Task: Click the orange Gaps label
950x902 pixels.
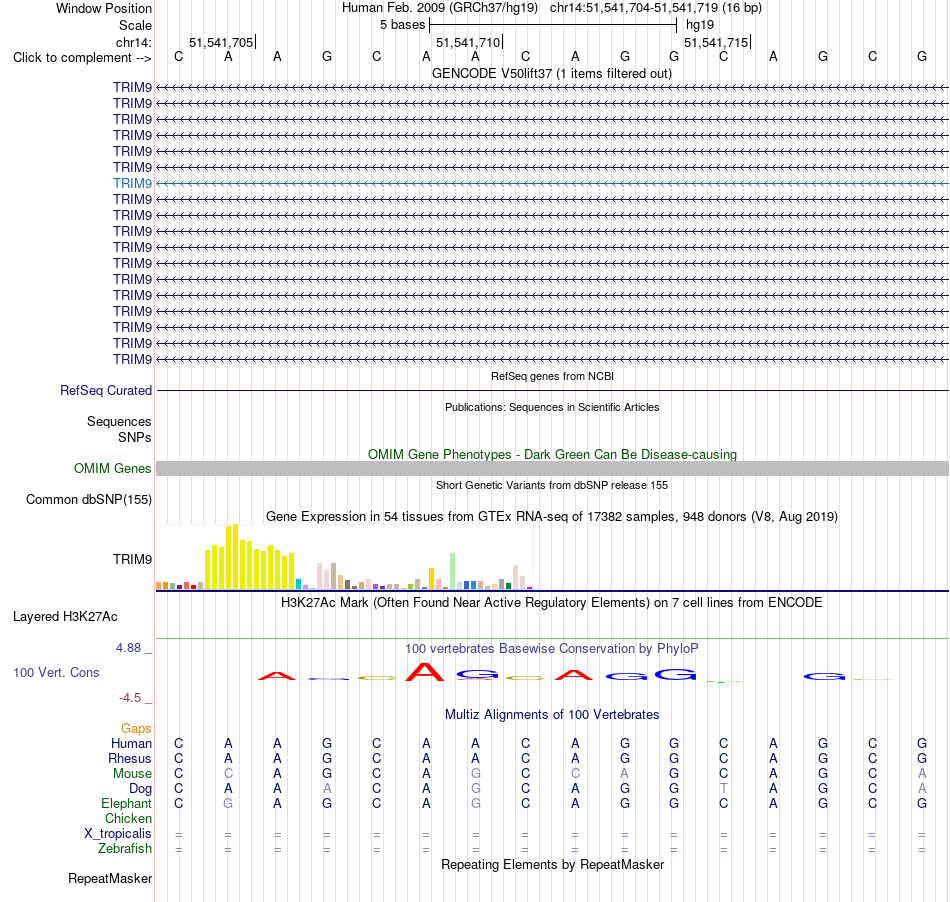Action: 136,728
